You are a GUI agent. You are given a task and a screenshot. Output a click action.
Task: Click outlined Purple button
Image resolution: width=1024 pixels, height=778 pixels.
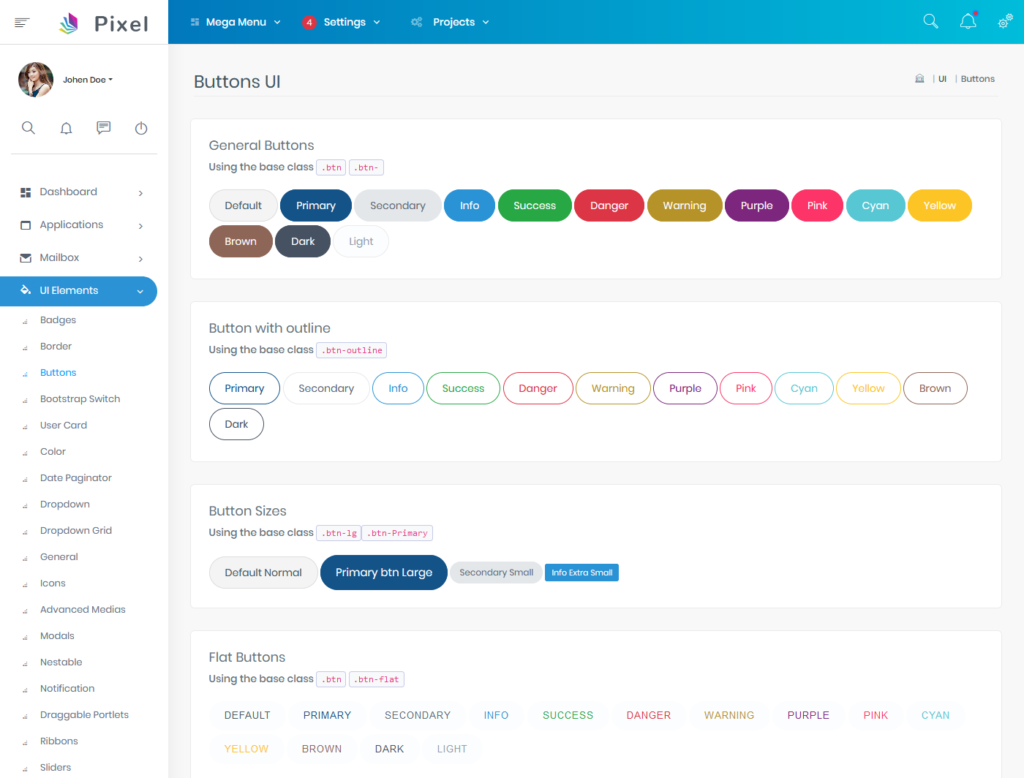(685, 389)
